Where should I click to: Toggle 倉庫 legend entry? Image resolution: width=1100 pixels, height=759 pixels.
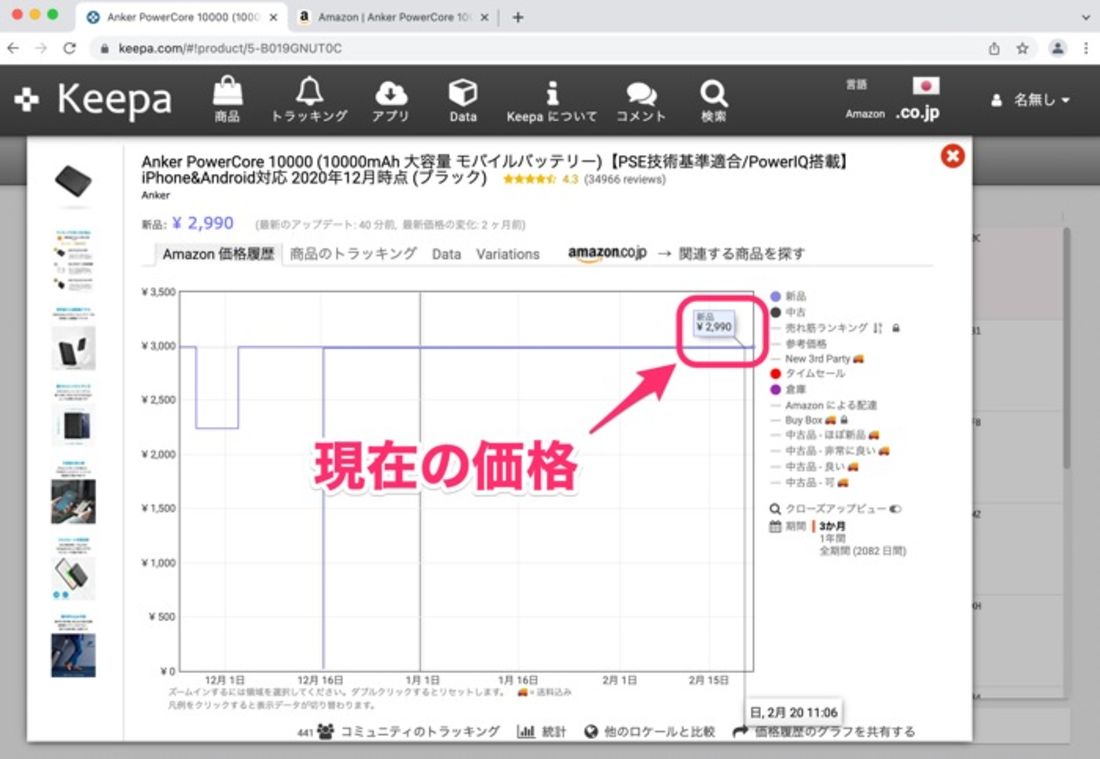(789, 389)
